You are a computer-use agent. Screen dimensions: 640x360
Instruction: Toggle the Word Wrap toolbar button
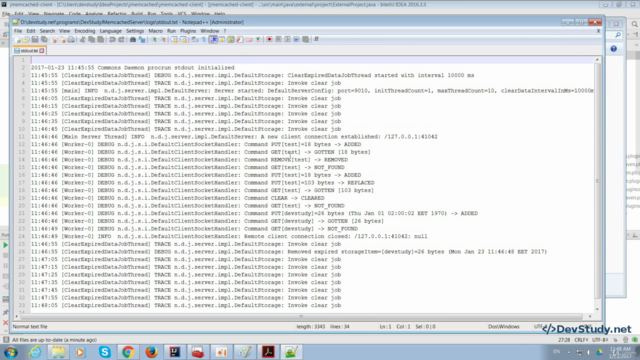(x=194, y=39)
